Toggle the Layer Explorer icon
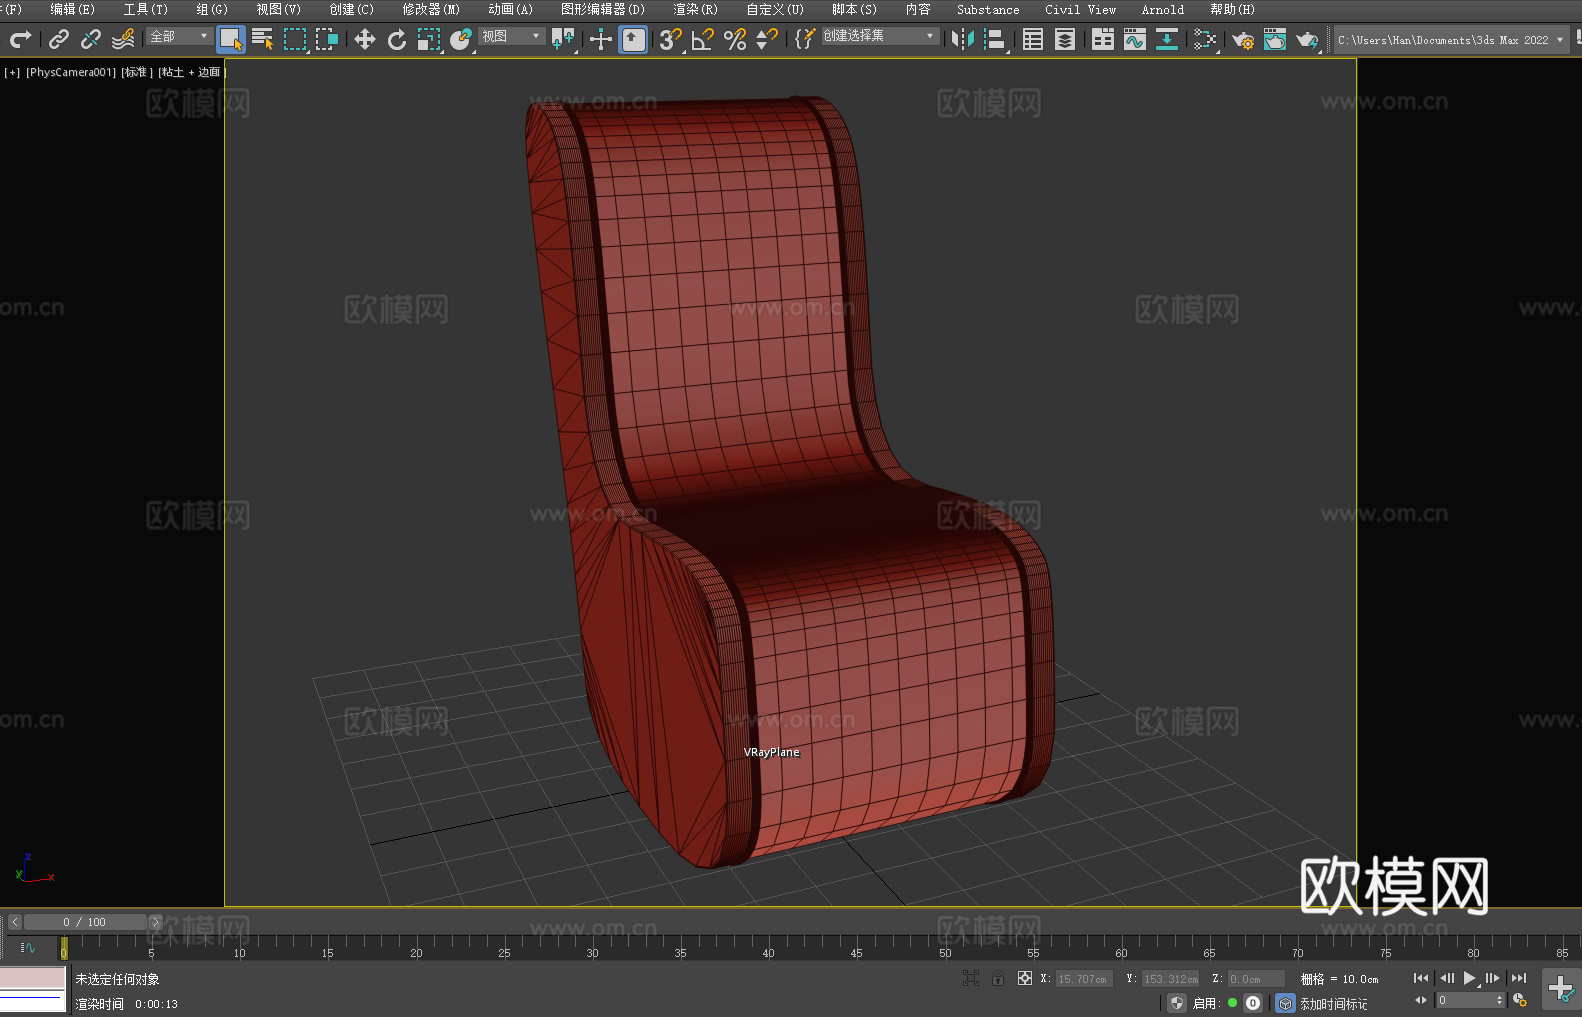The width and height of the screenshot is (1582, 1017). click(x=1065, y=39)
